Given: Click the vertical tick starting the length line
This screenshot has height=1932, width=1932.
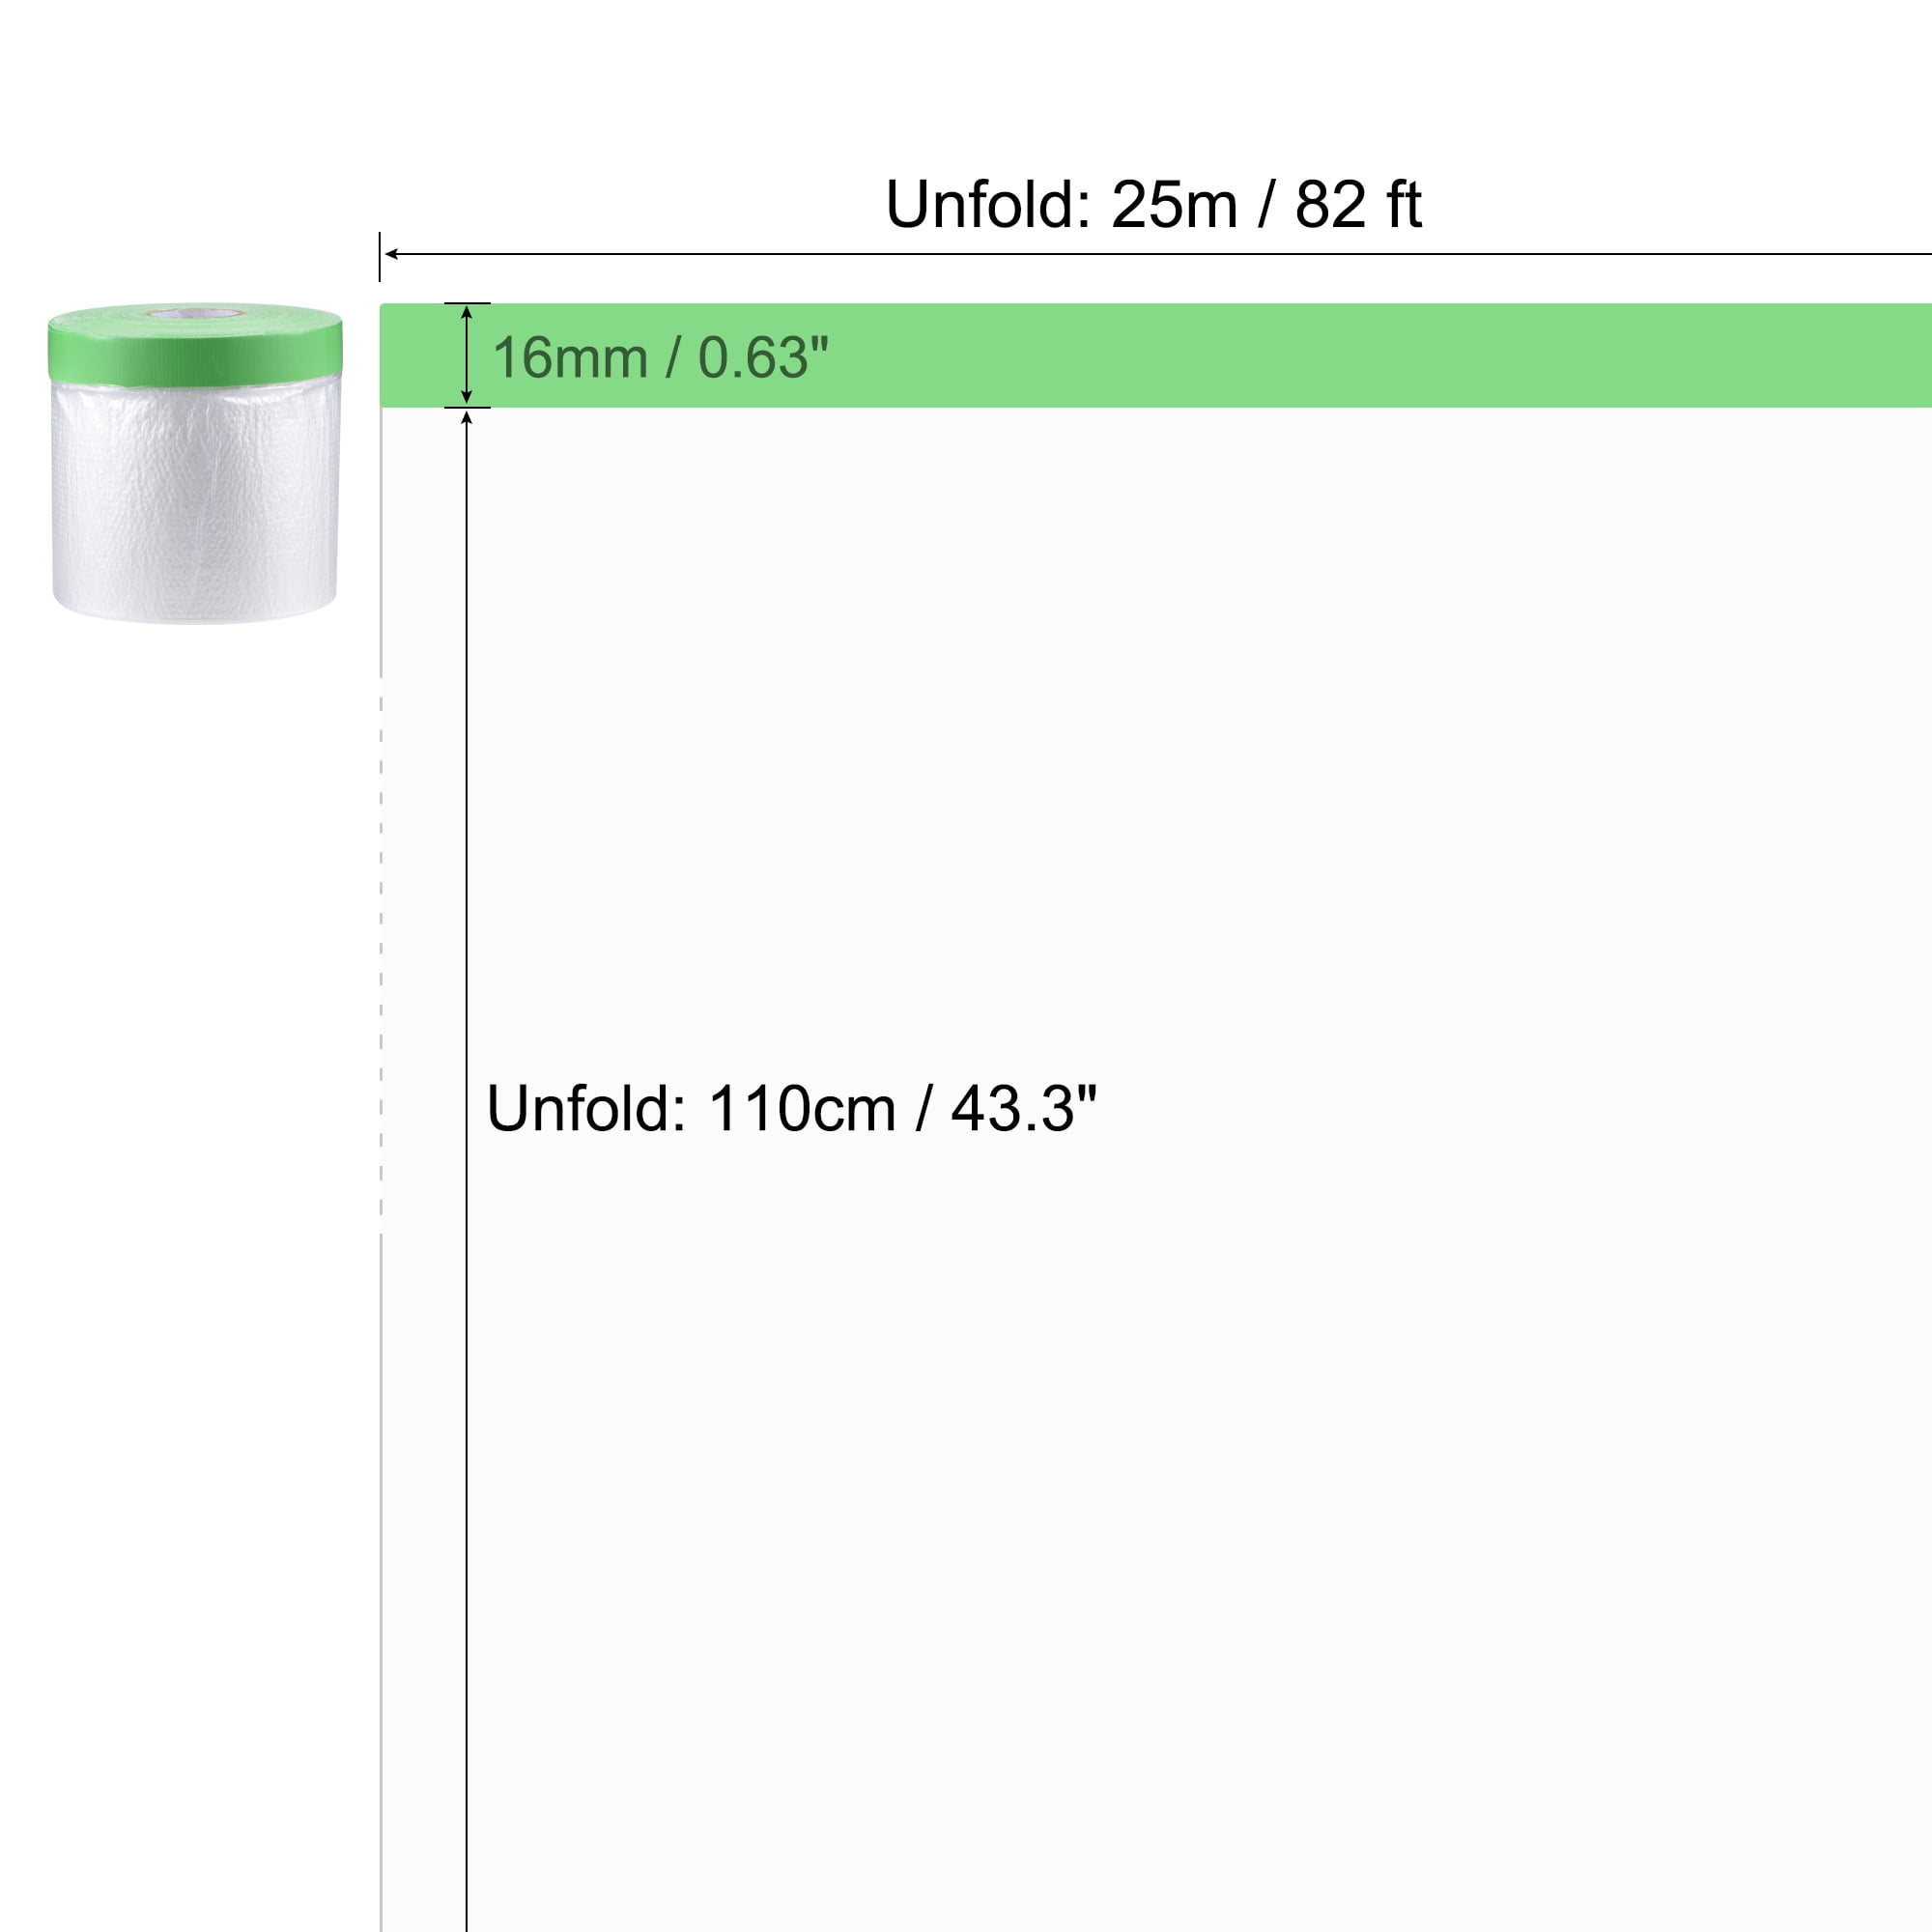Looking at the screenshot, I should click(x=380, y=256).
